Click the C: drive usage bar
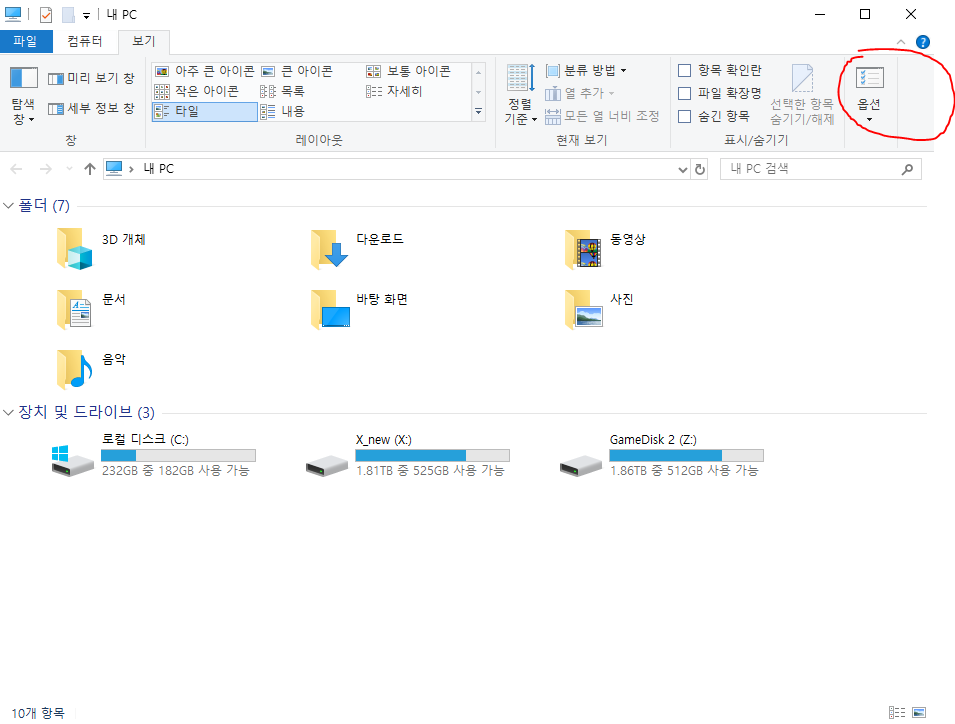The height and width of the screenshot is (724, 955). click(178, 455)
